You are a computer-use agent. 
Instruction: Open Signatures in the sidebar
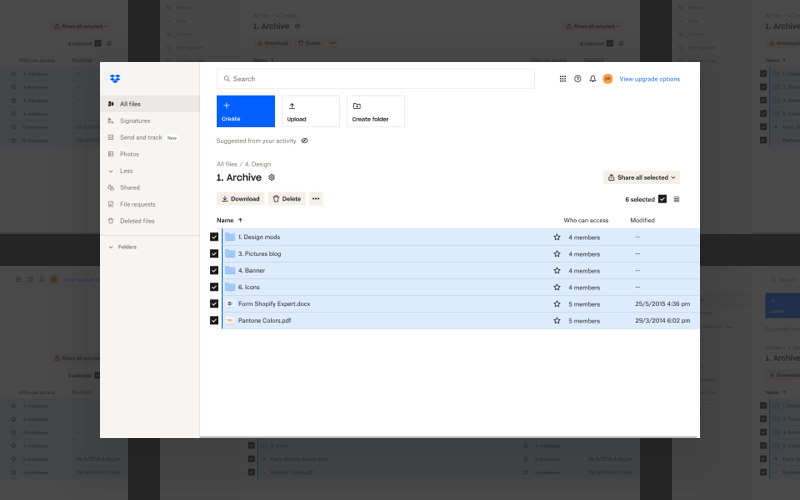click(x=135, y=121)
